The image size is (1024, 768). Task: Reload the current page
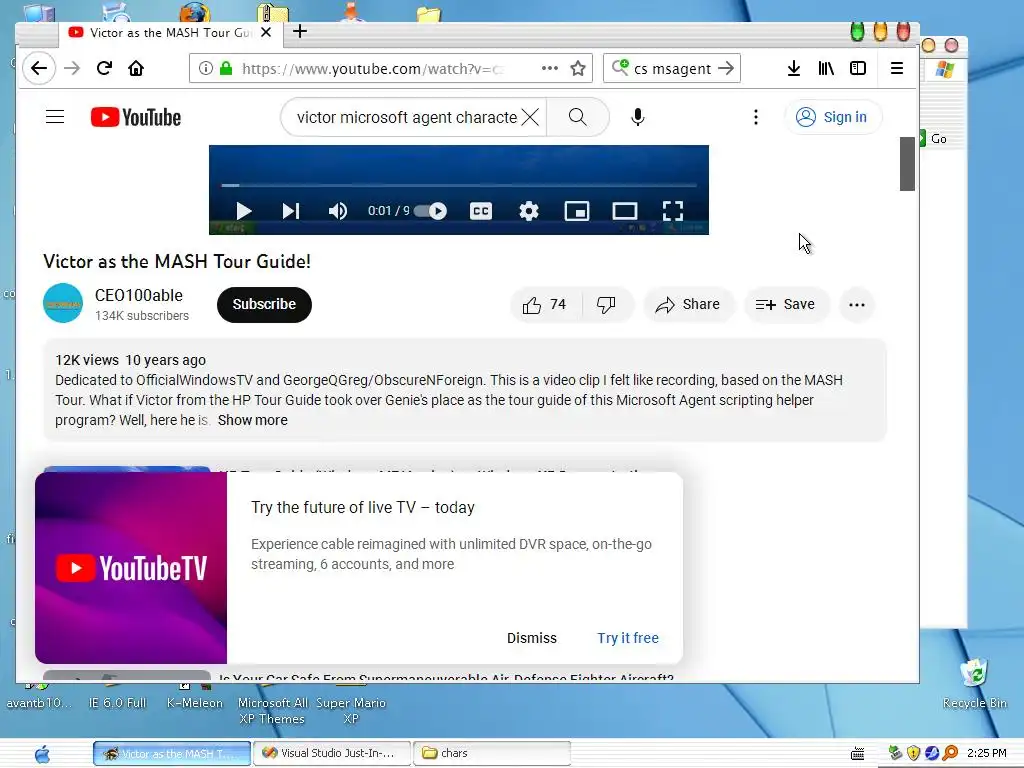click(104, 68)
